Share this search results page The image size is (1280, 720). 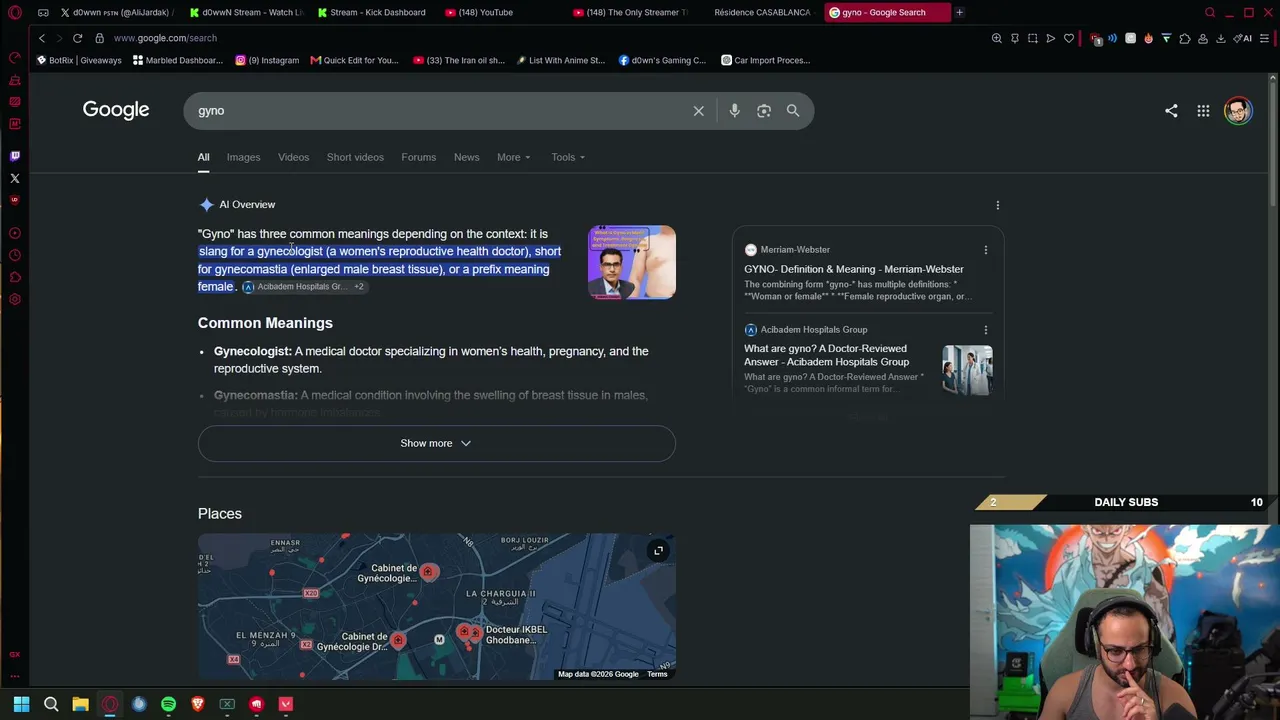click(1171, 111)
